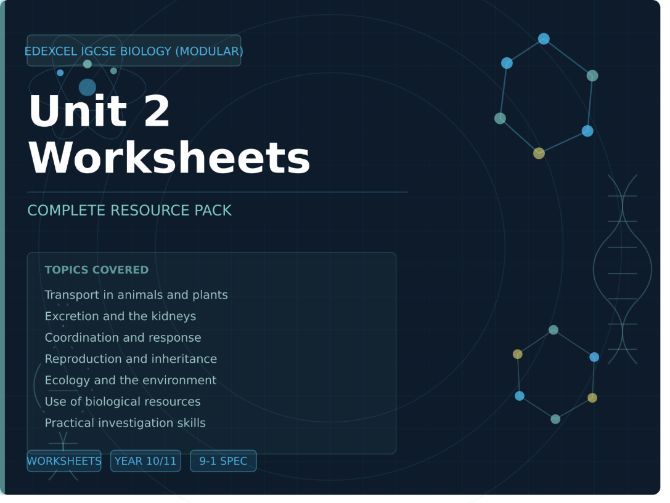This screenshot has width=670, height=503.
Task: Select 'Practical investigation skills' topic
Action: 125,423
